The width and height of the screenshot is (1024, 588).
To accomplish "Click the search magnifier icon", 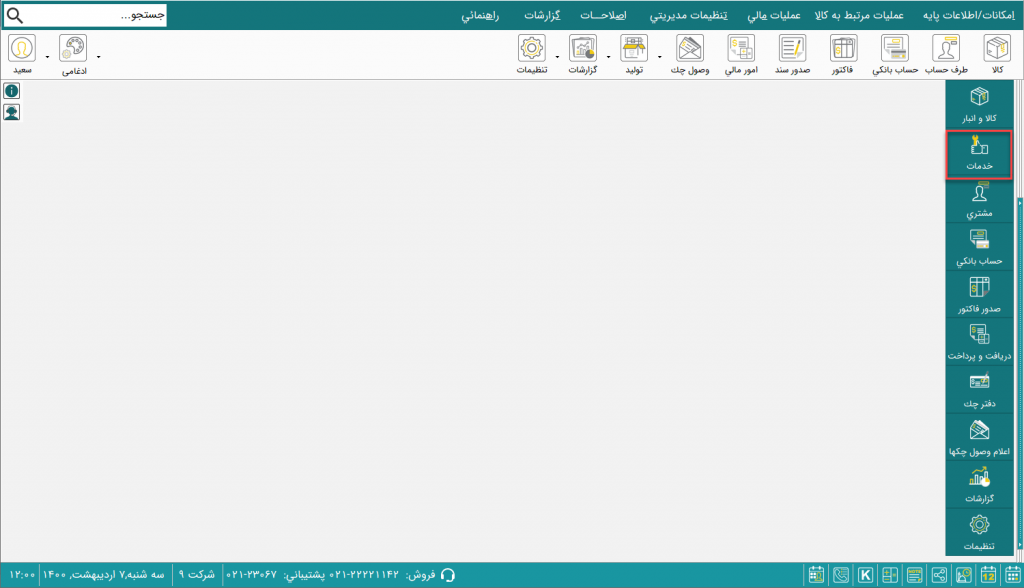I will click(14, 15).
